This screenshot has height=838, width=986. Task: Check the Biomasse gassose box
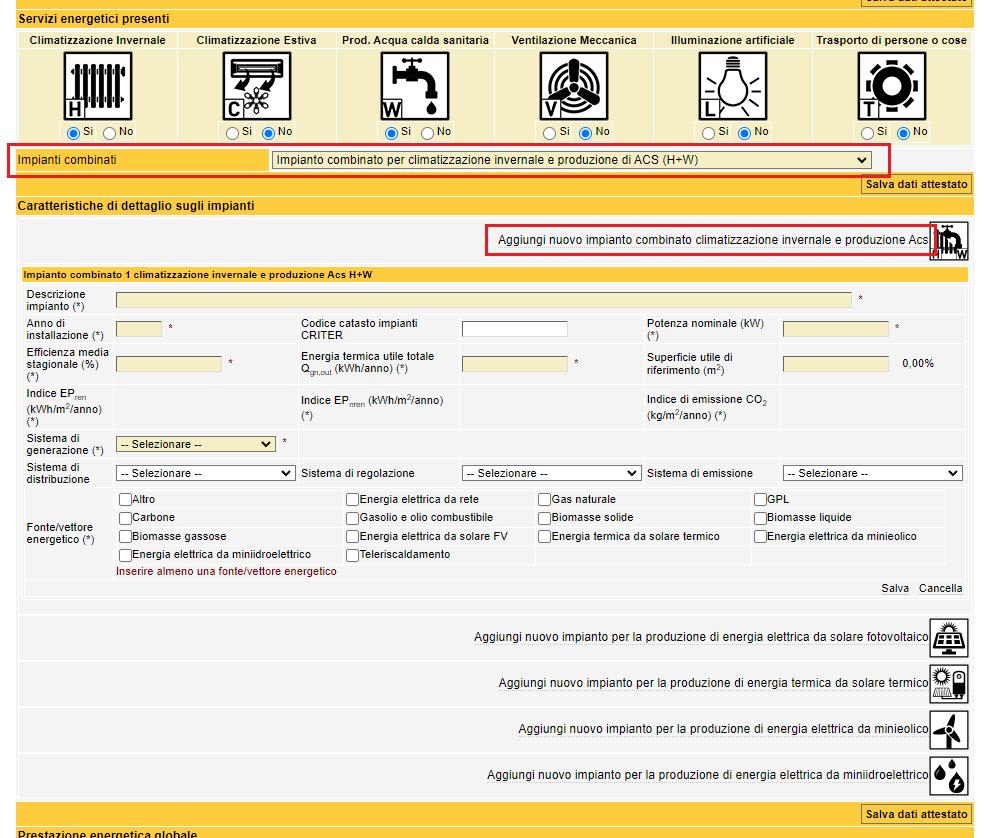tap(125, 537)
